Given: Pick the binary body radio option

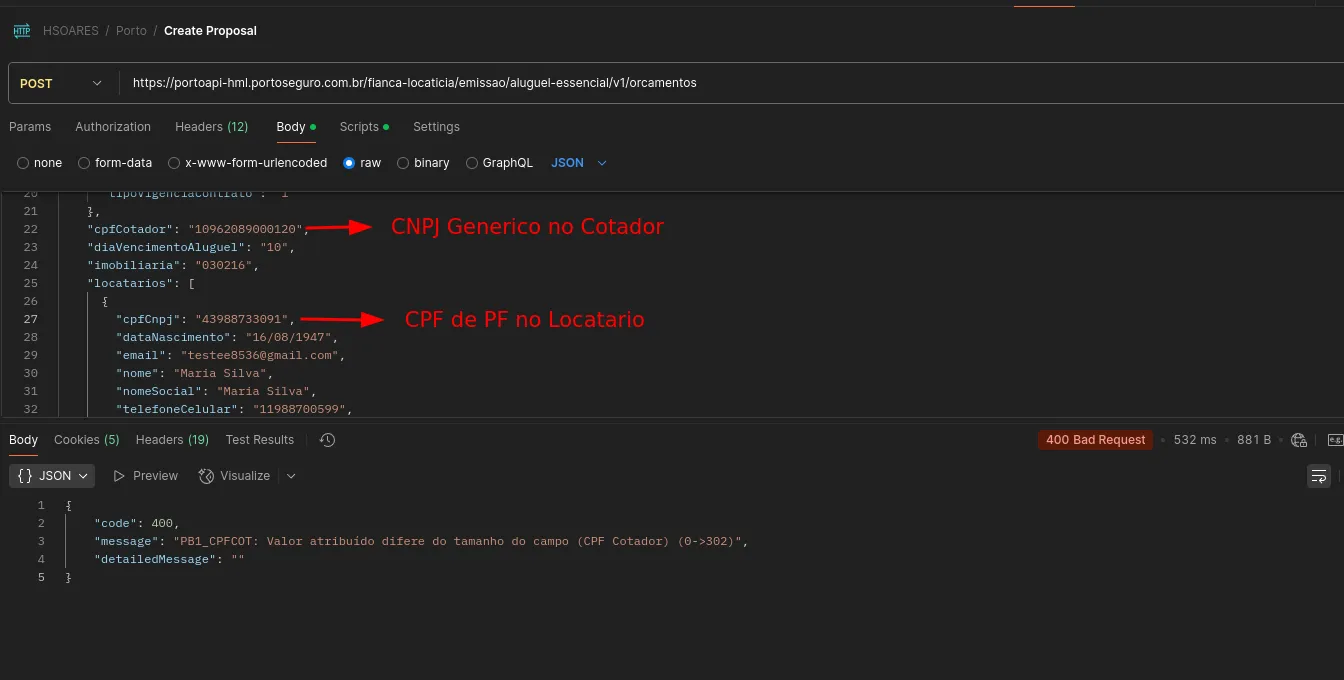Looking at the screenshot, I should pos(403,163).
